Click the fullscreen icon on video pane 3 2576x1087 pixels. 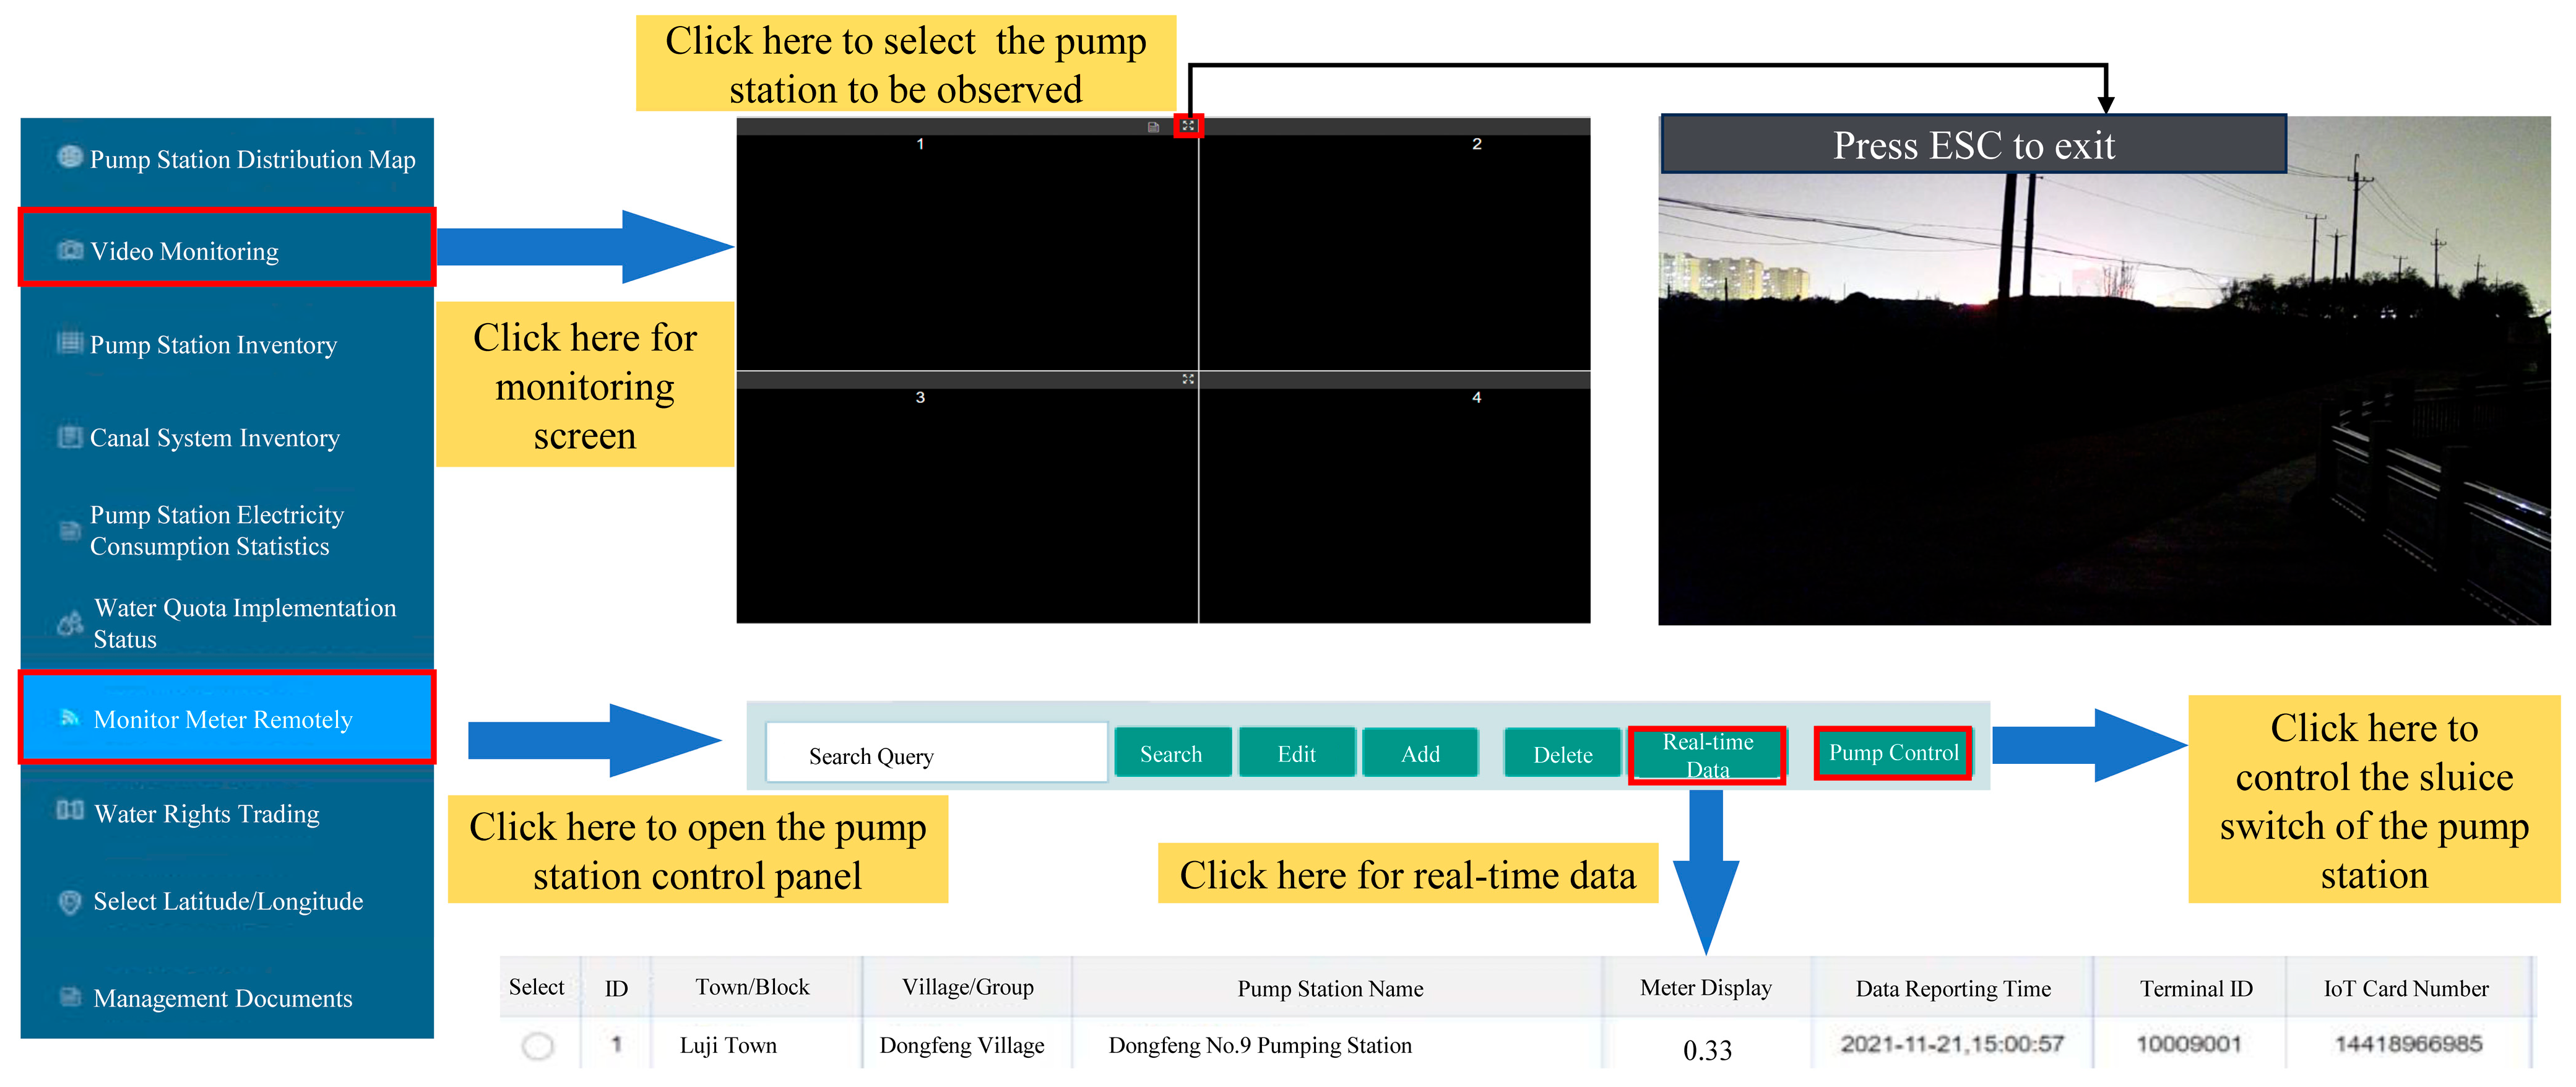coord(1188,379)
